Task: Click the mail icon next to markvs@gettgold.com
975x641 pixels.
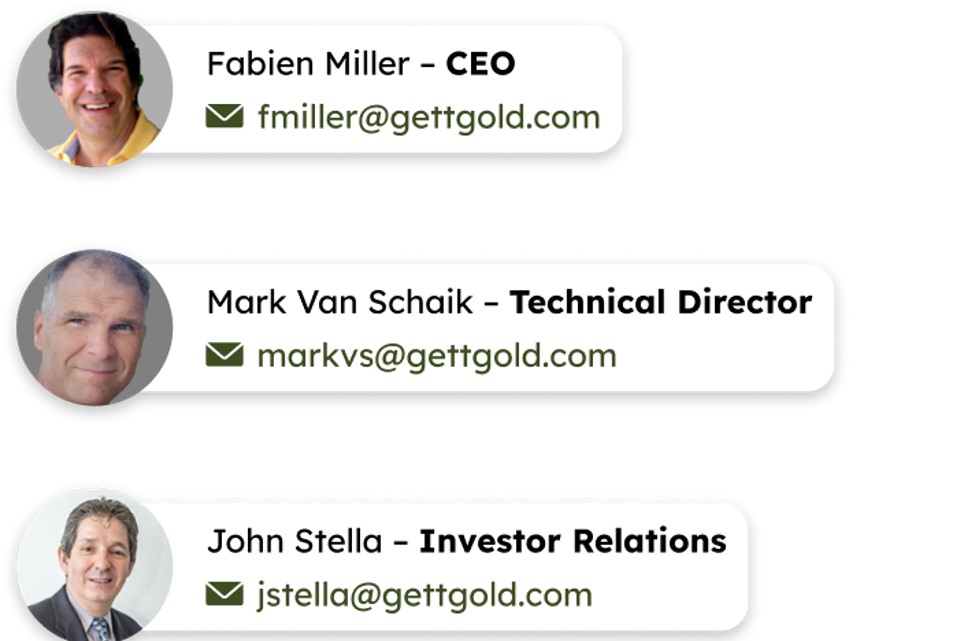Action: tap(224, 355)
